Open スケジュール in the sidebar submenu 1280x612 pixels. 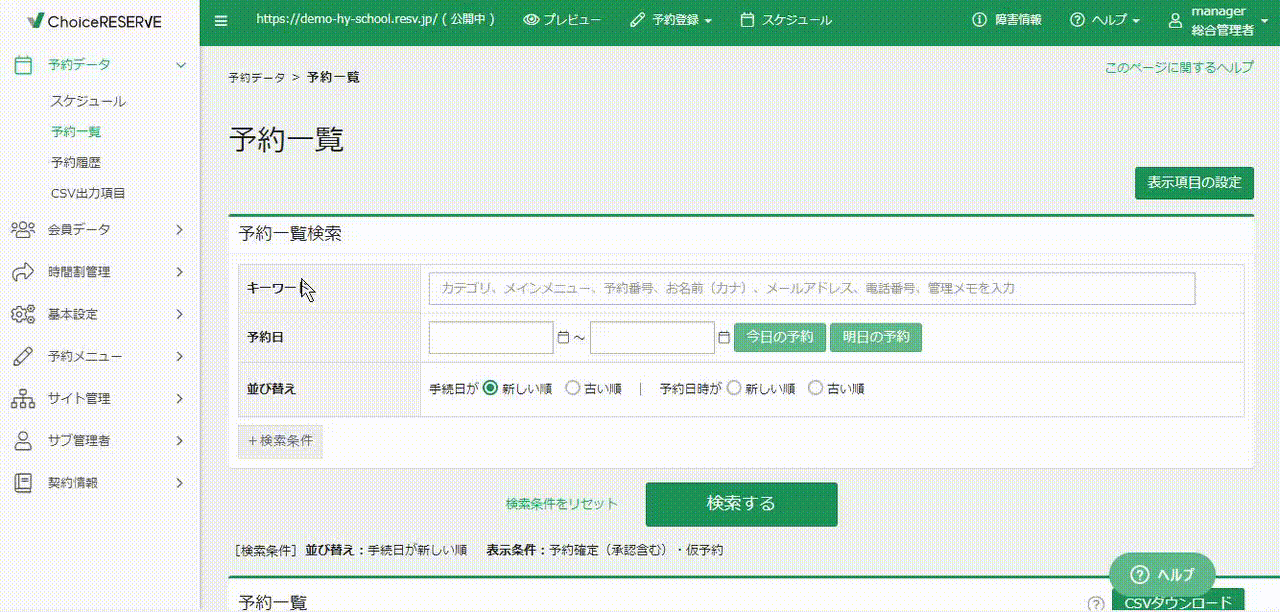(x=88, y=101)
